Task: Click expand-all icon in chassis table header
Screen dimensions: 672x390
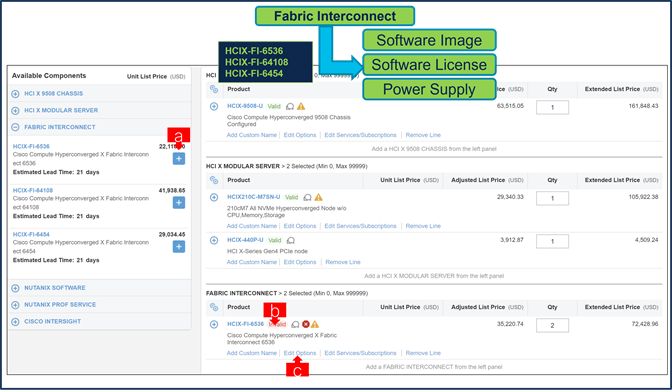Action: click(x=214, y=89)
